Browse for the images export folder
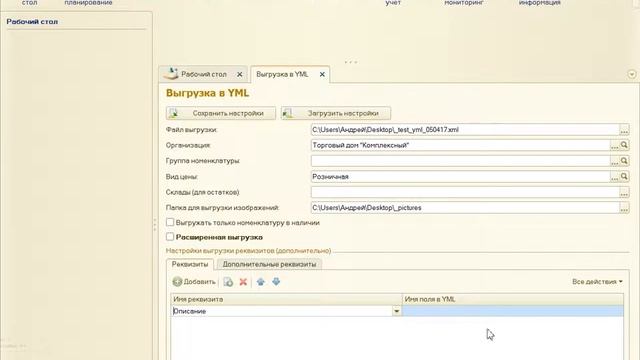The width and height of the screenshot is (640, 360). pos(624,208)
